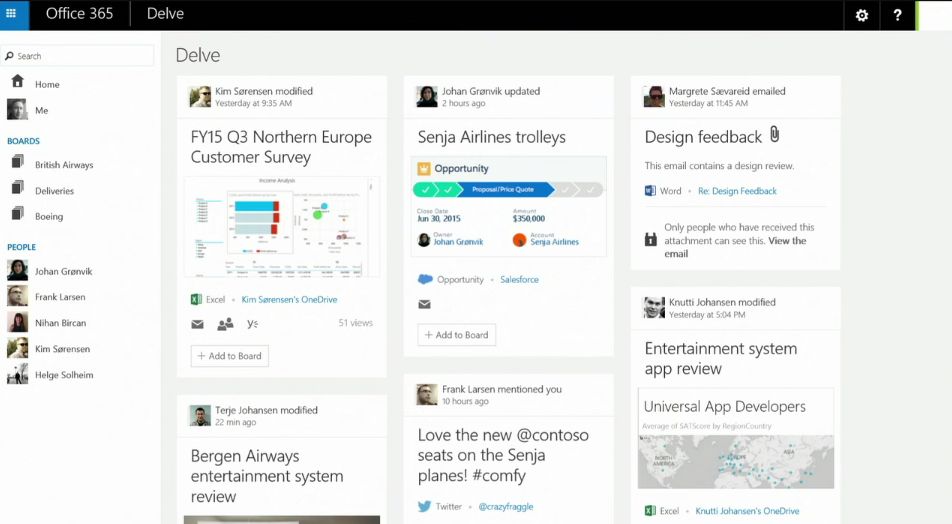Image resolution: width=952 pixels, height=524 pixels.
Task: Click Johan Grønvik owner link in Opportunity
Action: coord(458,242)
